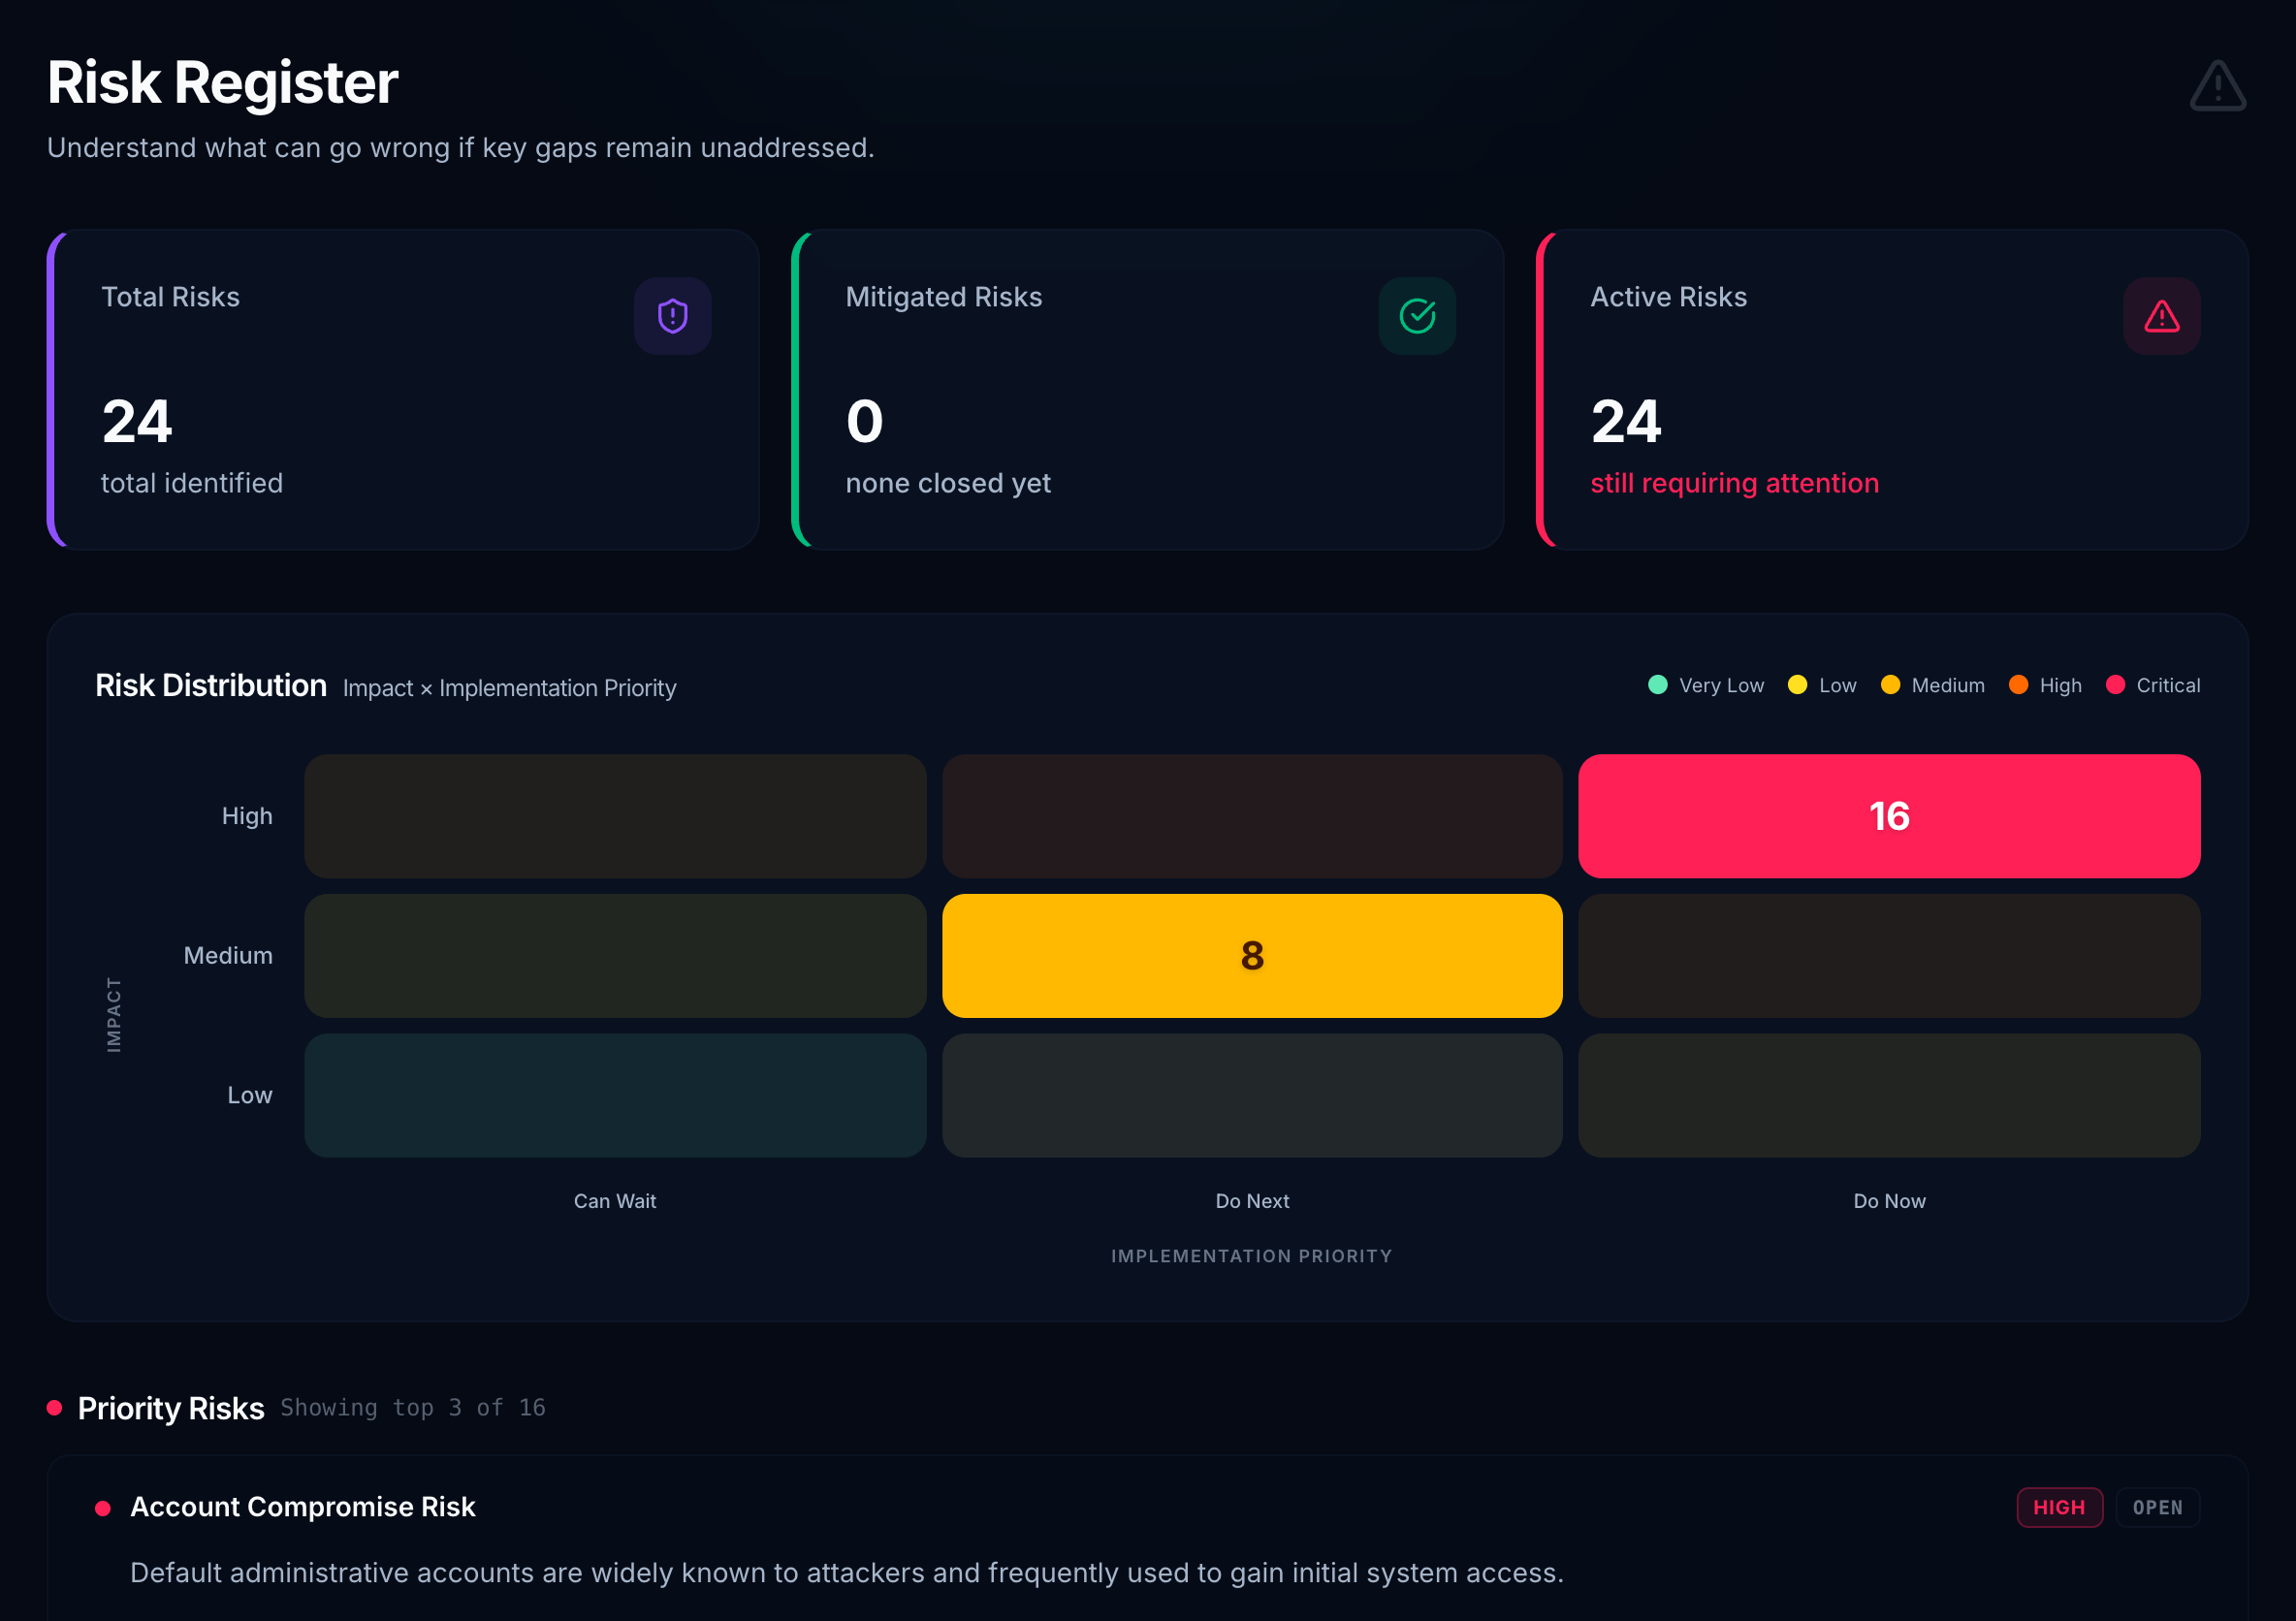Click the red Critical legend dot

click(x=2115, y=685)
